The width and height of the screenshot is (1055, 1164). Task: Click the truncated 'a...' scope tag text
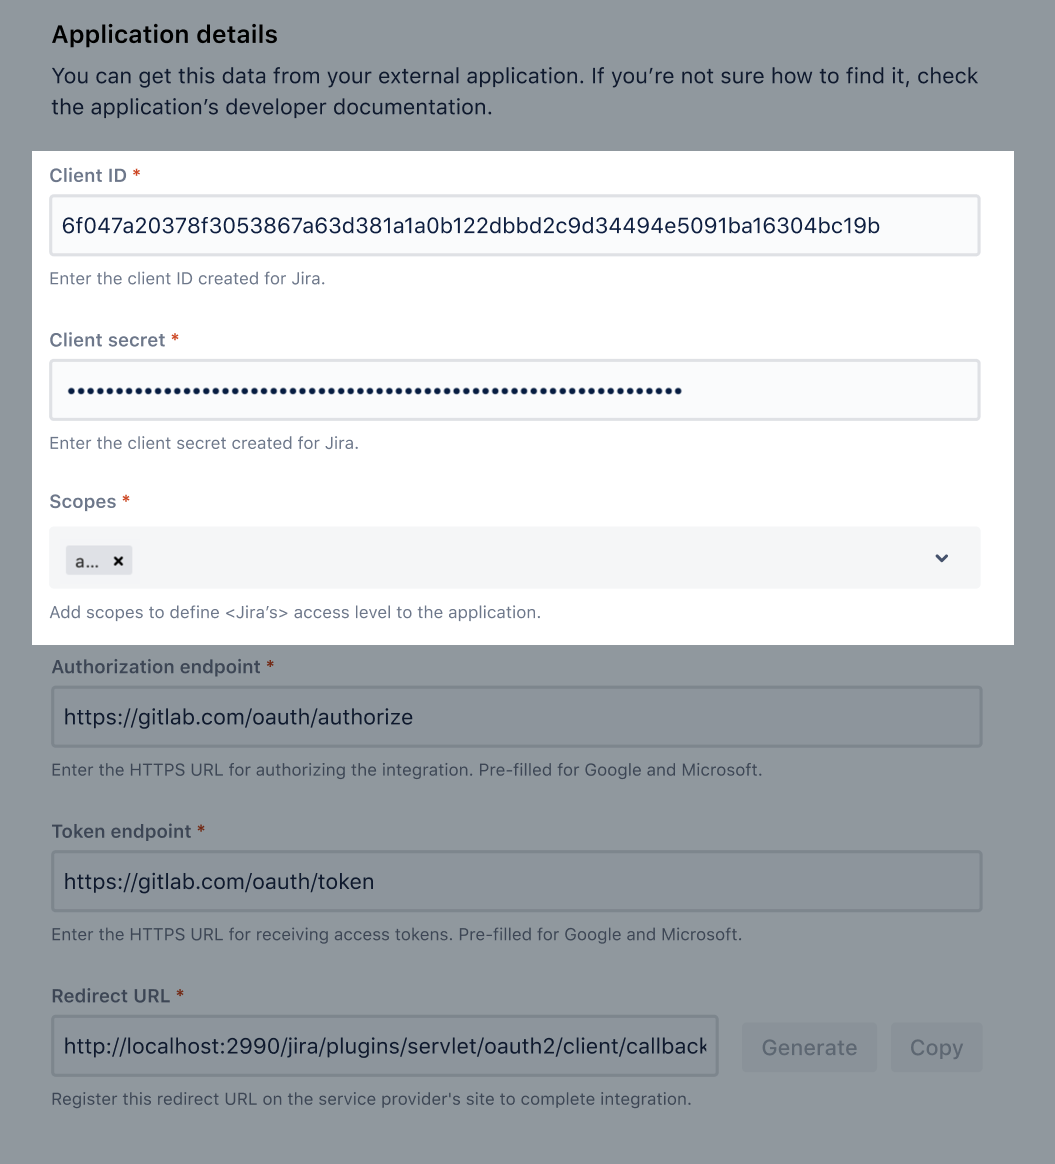pyautogui.click(x=87, y=561)
